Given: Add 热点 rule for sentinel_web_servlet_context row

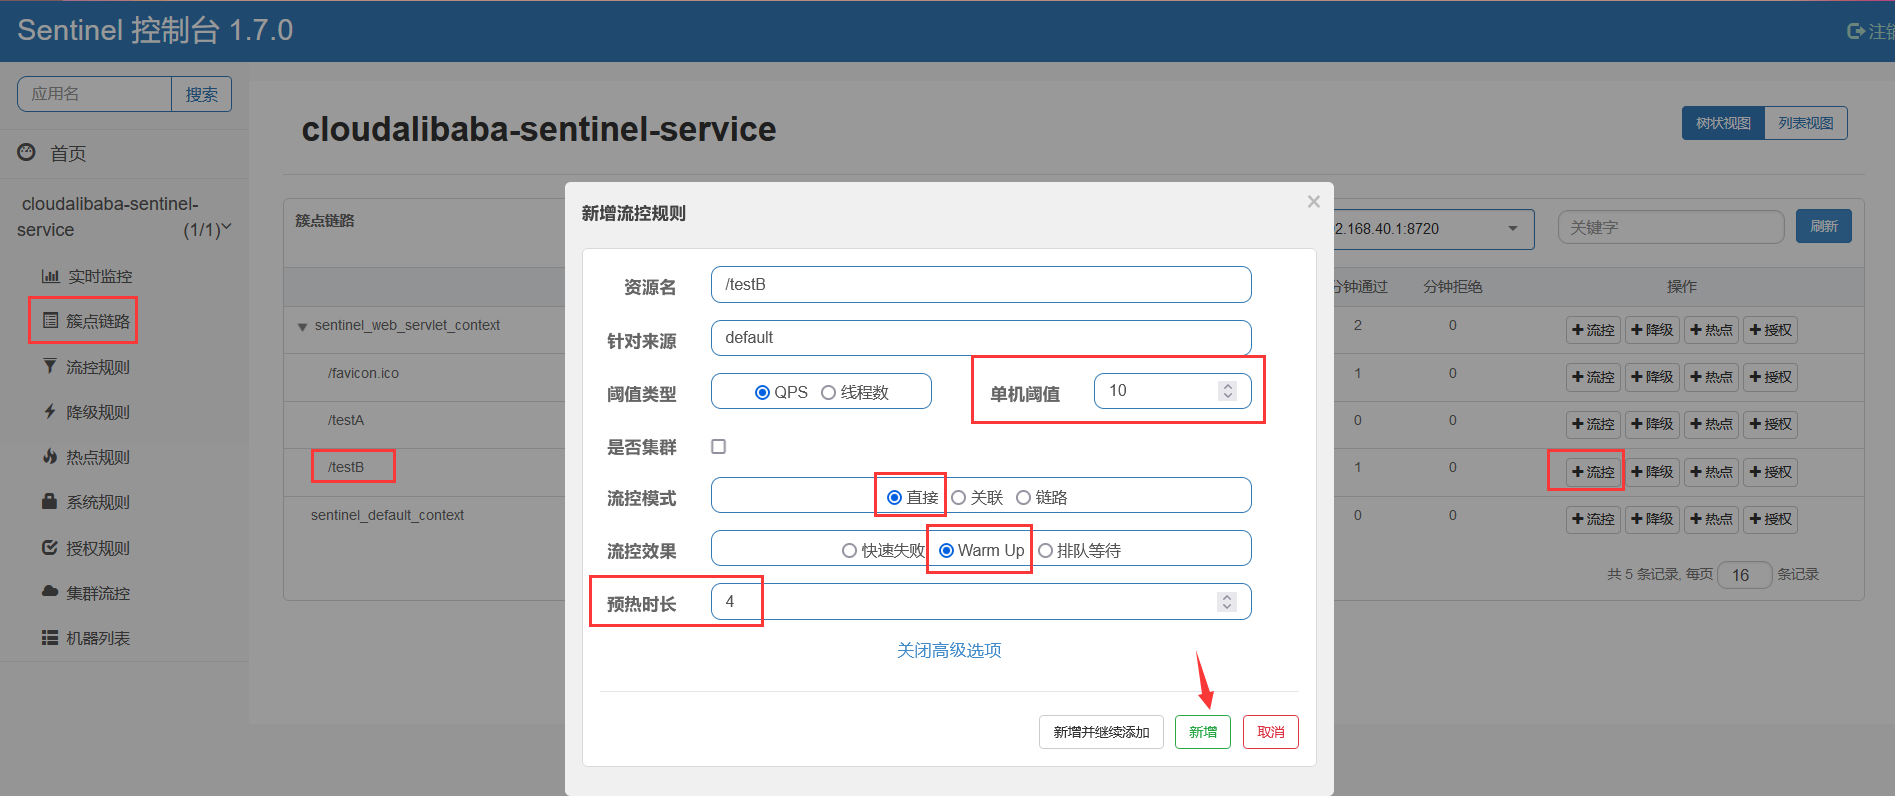Looking at the screenshot, I should pyautogui.click(x=1711, y=330).
